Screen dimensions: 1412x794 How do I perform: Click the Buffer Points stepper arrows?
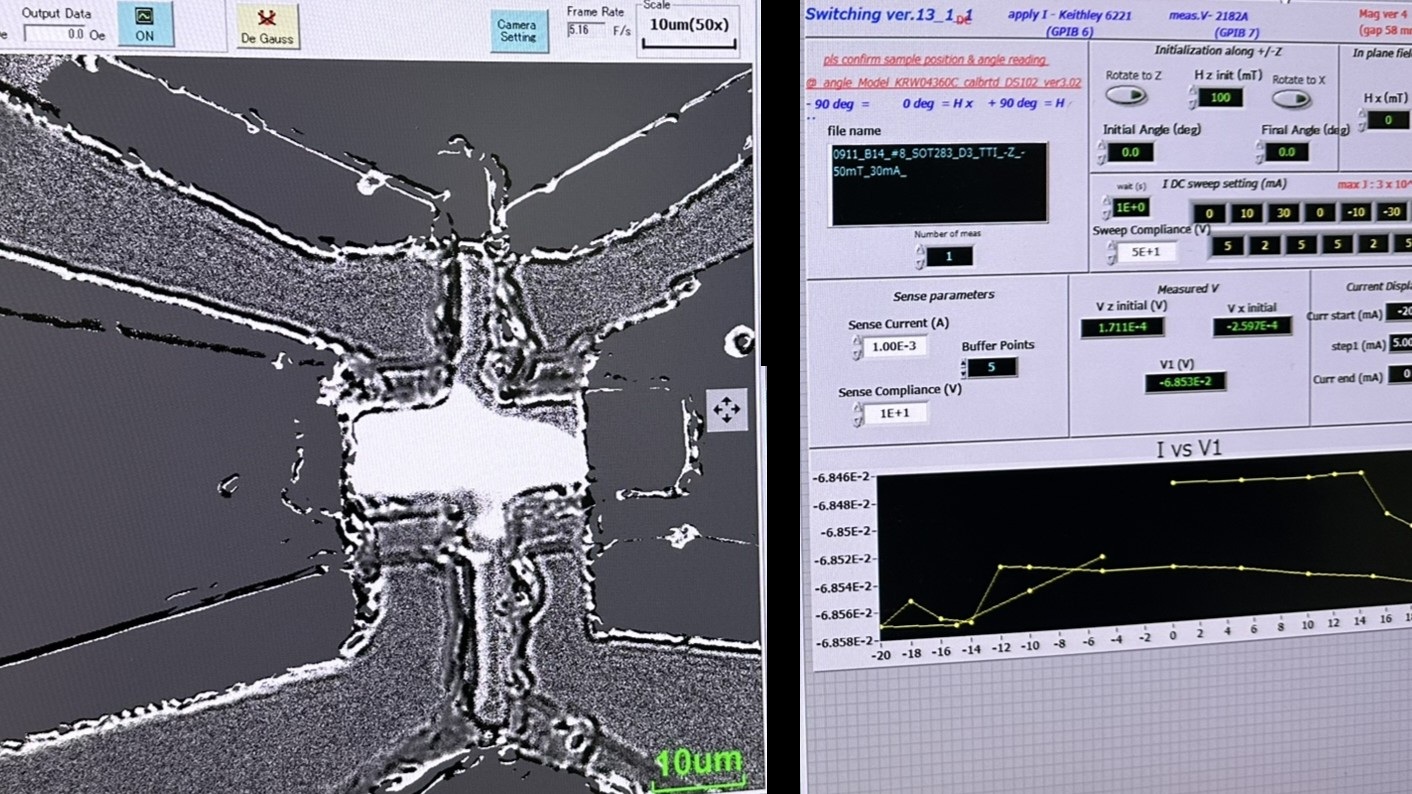961,367
